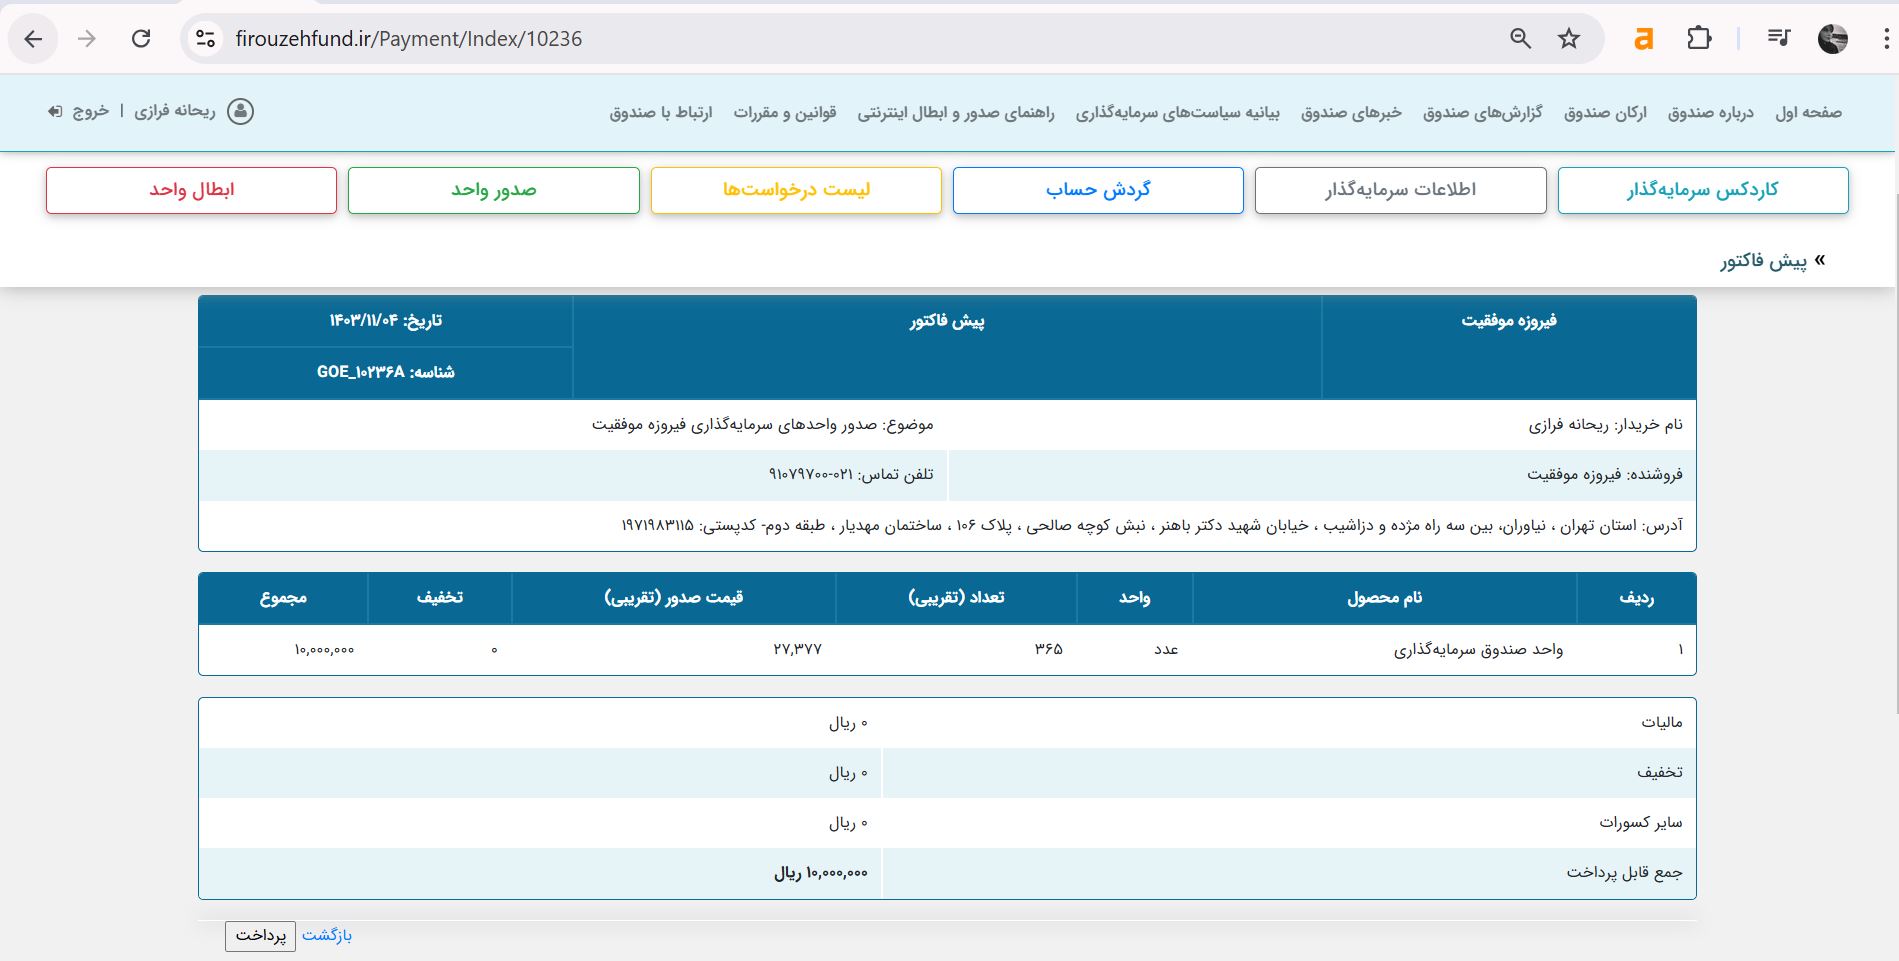
Task: Click the browser forward arrow
Action: pos(87,39)
